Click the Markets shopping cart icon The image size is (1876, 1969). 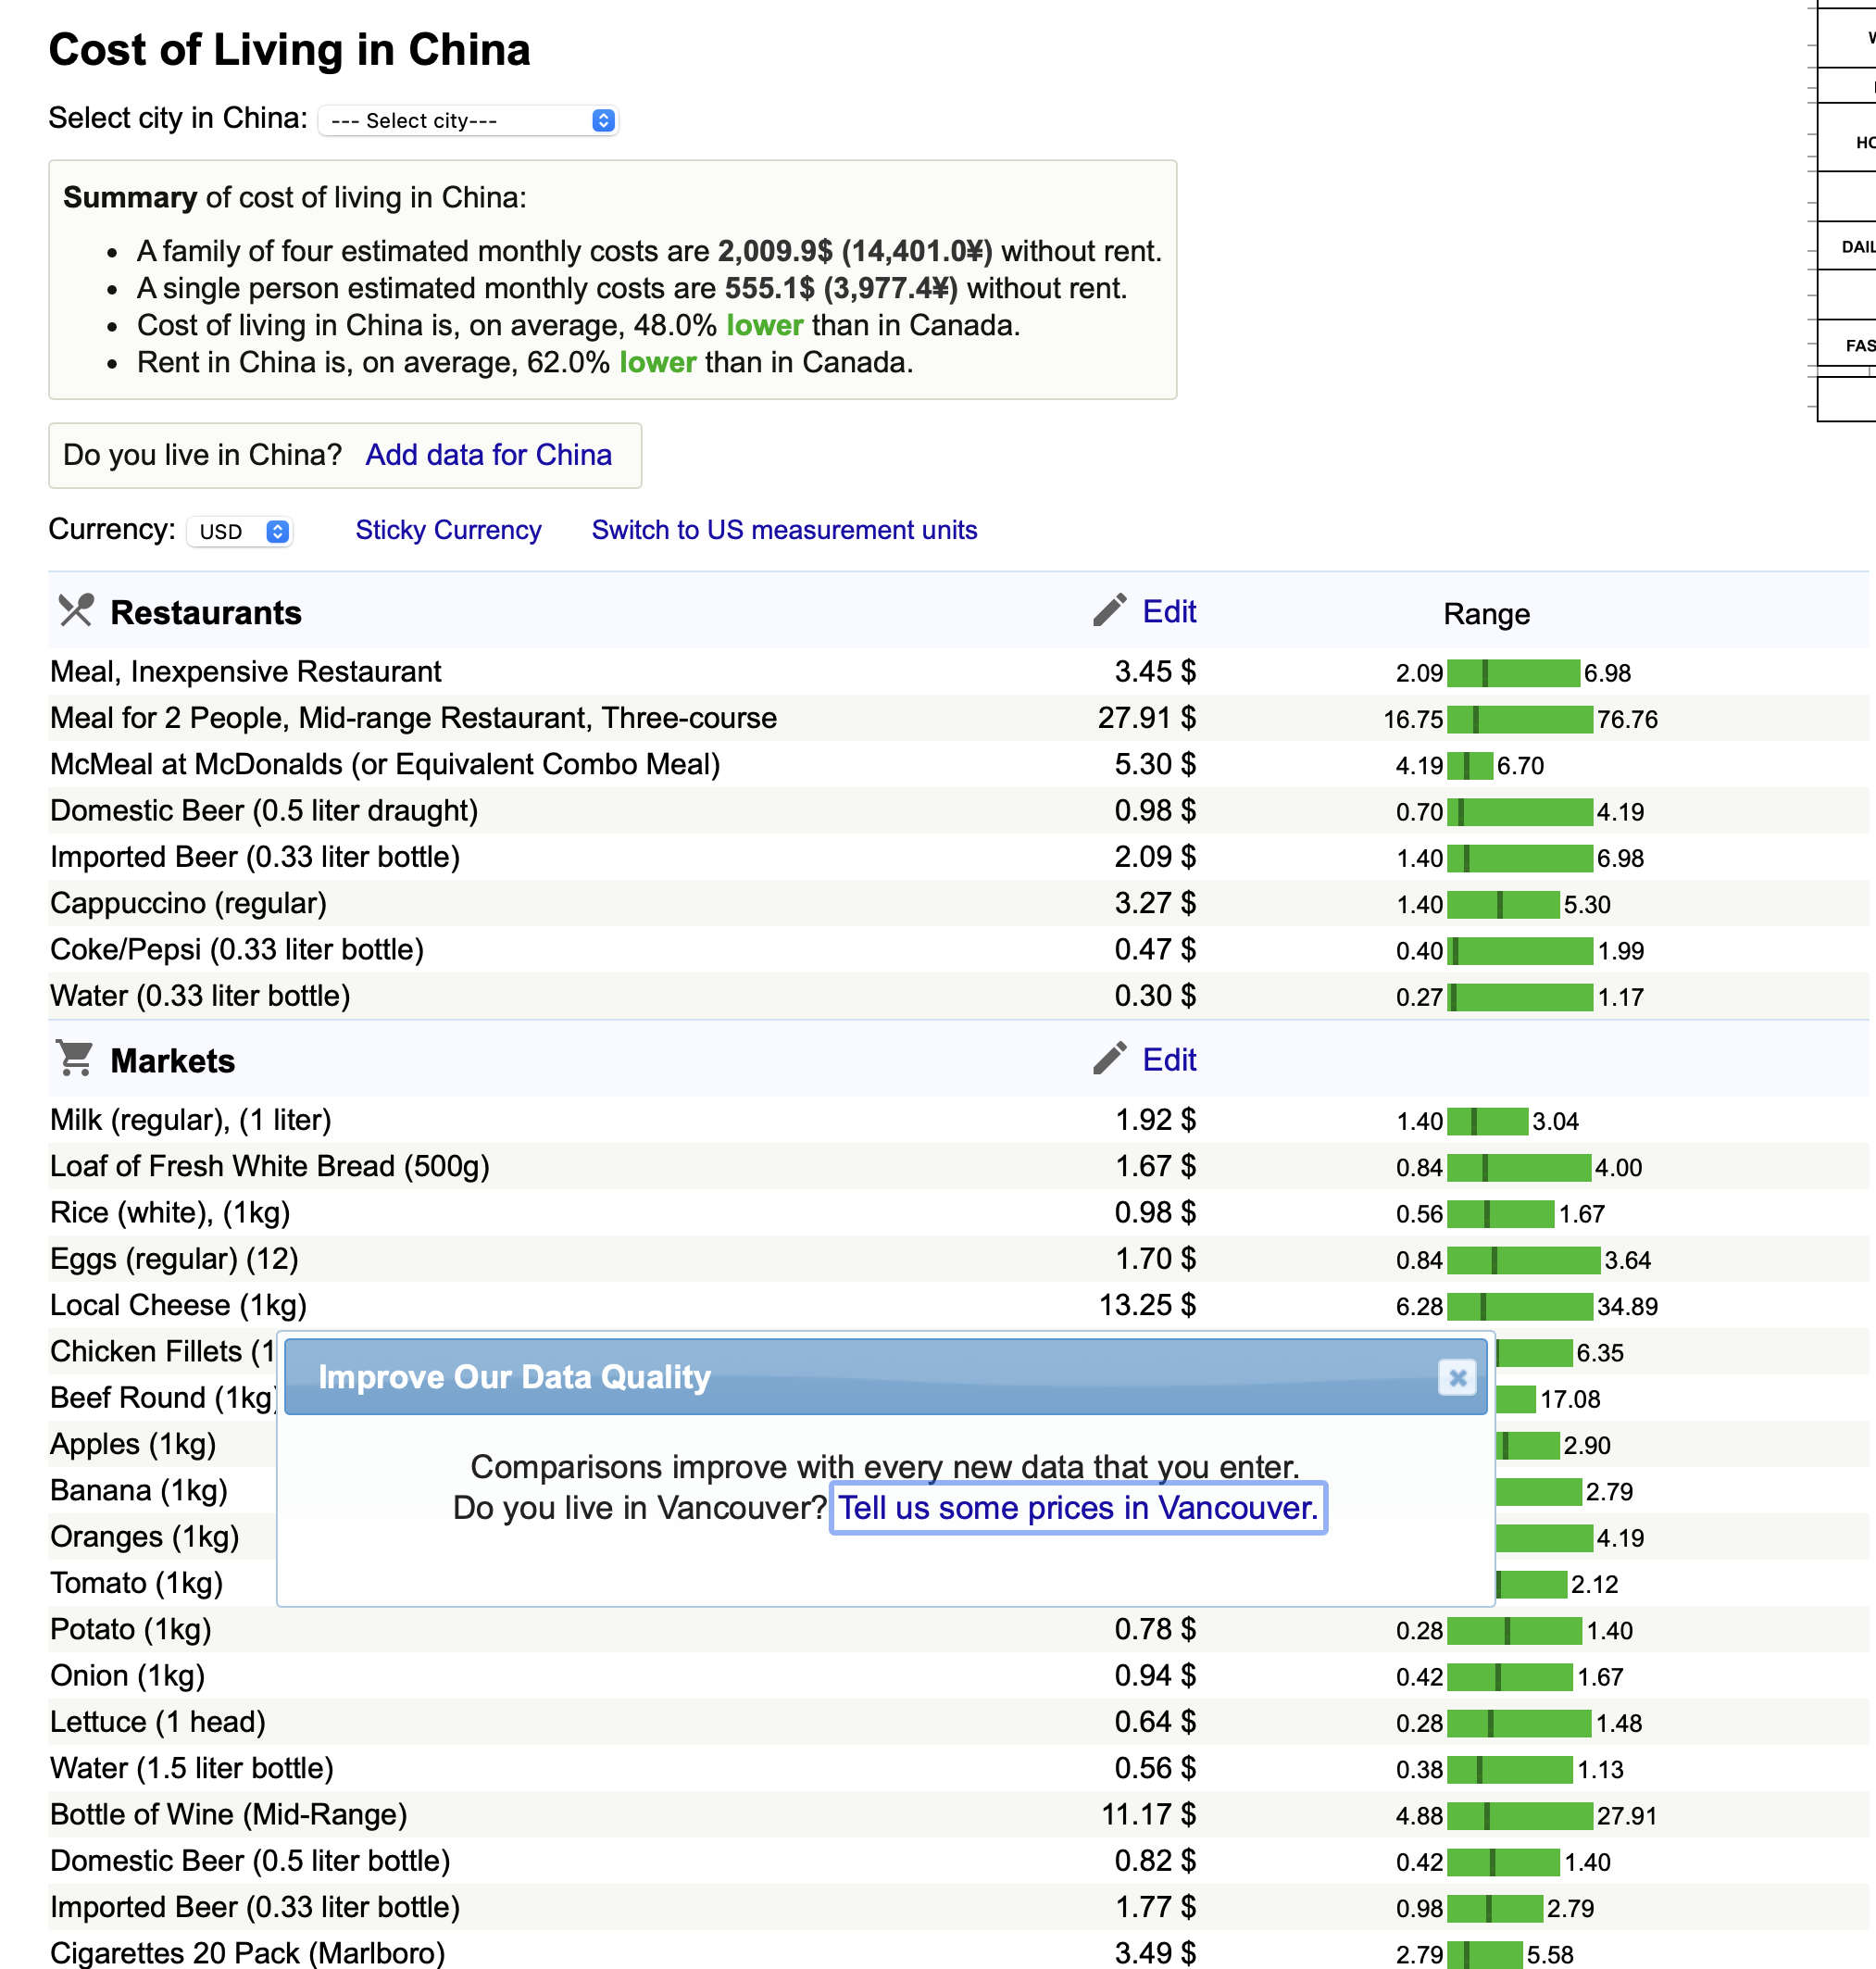point(75,1058)
